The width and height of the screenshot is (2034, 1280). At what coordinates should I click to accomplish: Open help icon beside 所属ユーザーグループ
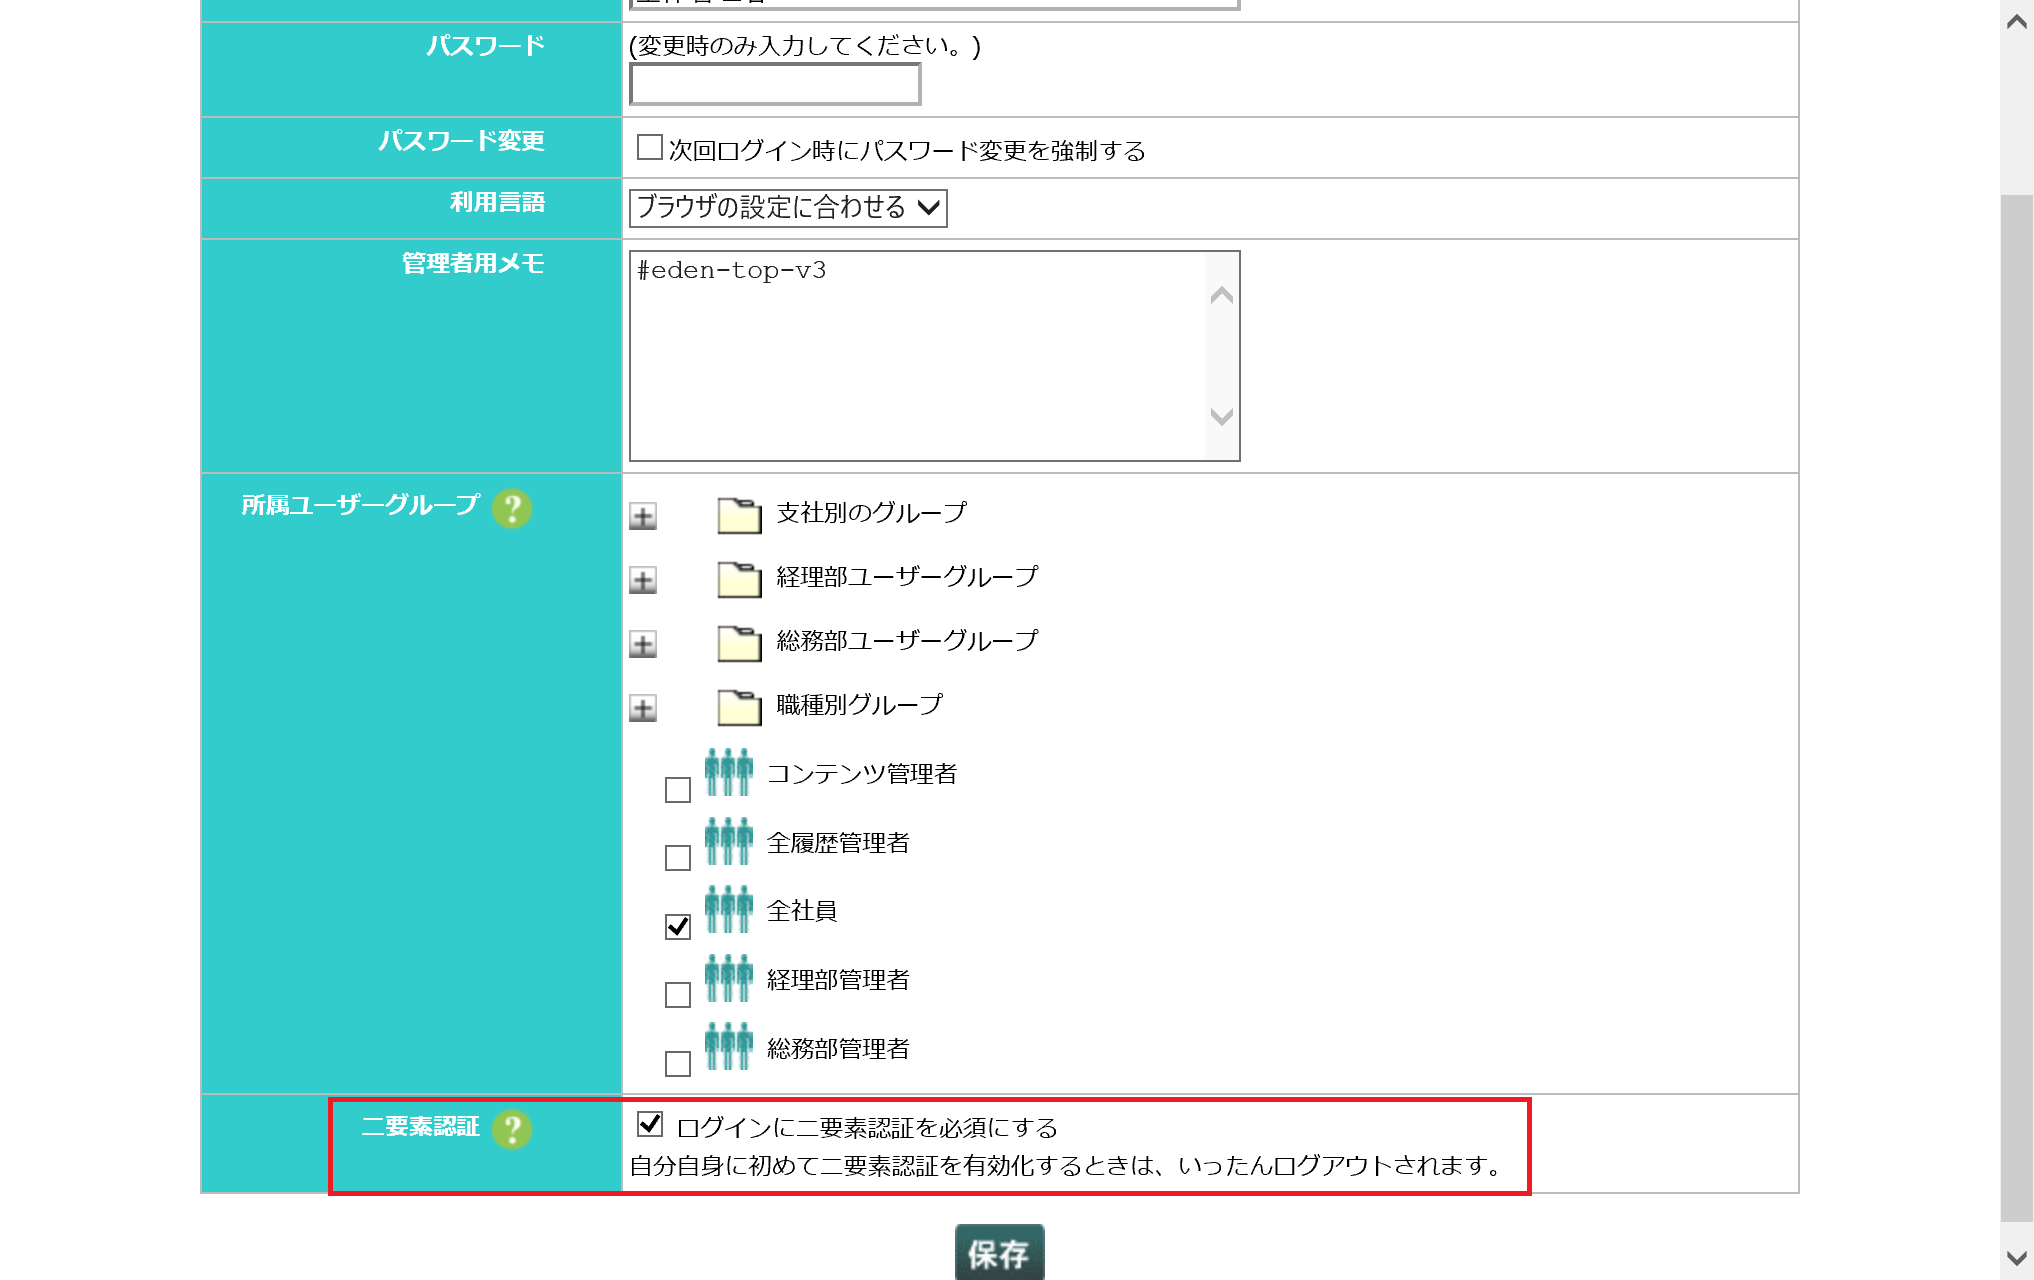(x=512, y=508)
